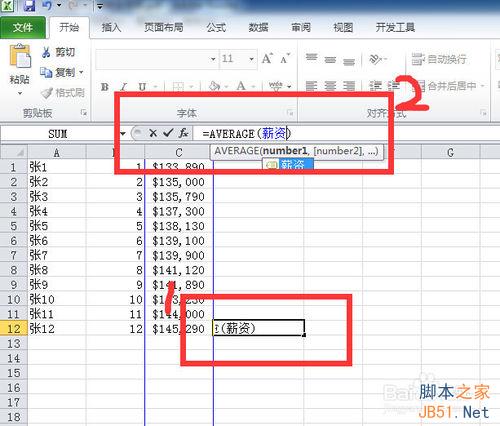Switch to the 数据 ribbon tab
Viewport: 500px width, 426px height.
click(x=258, y=27)
